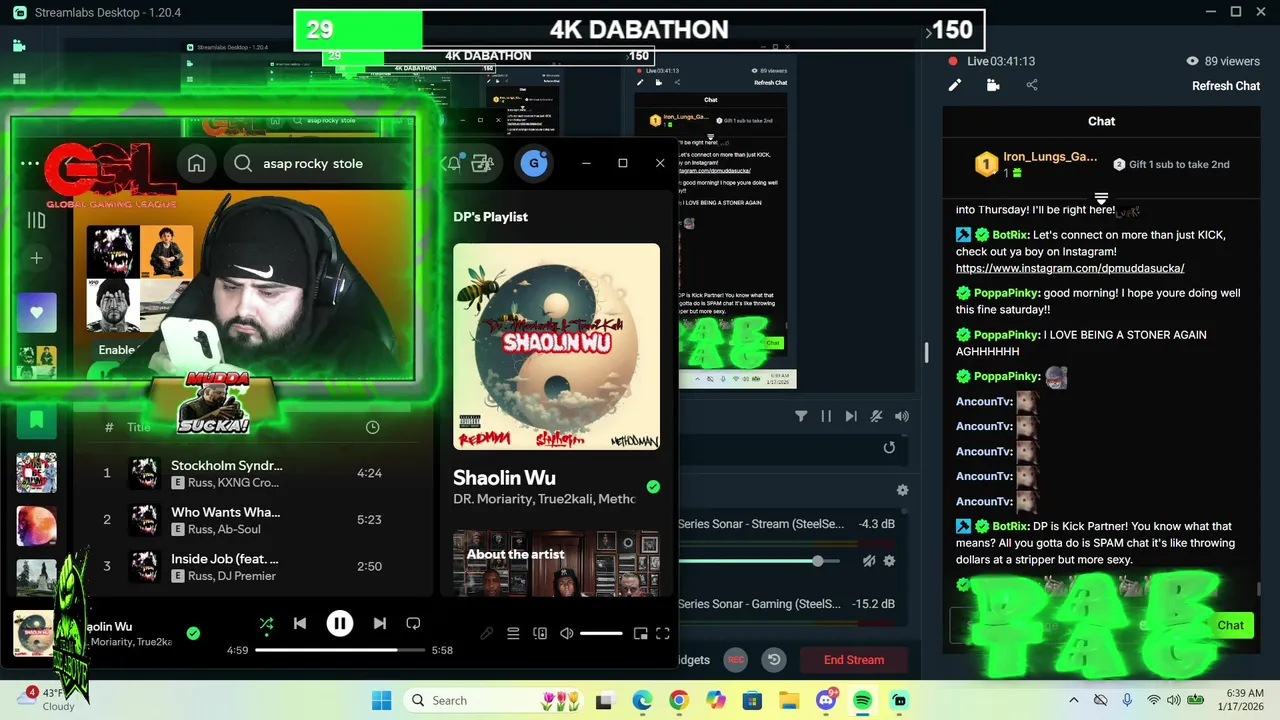Viewport: 1280px width, 720px height.
Task: Click Shaolin Wu album artwork
Action: click(x=556, y=347)
